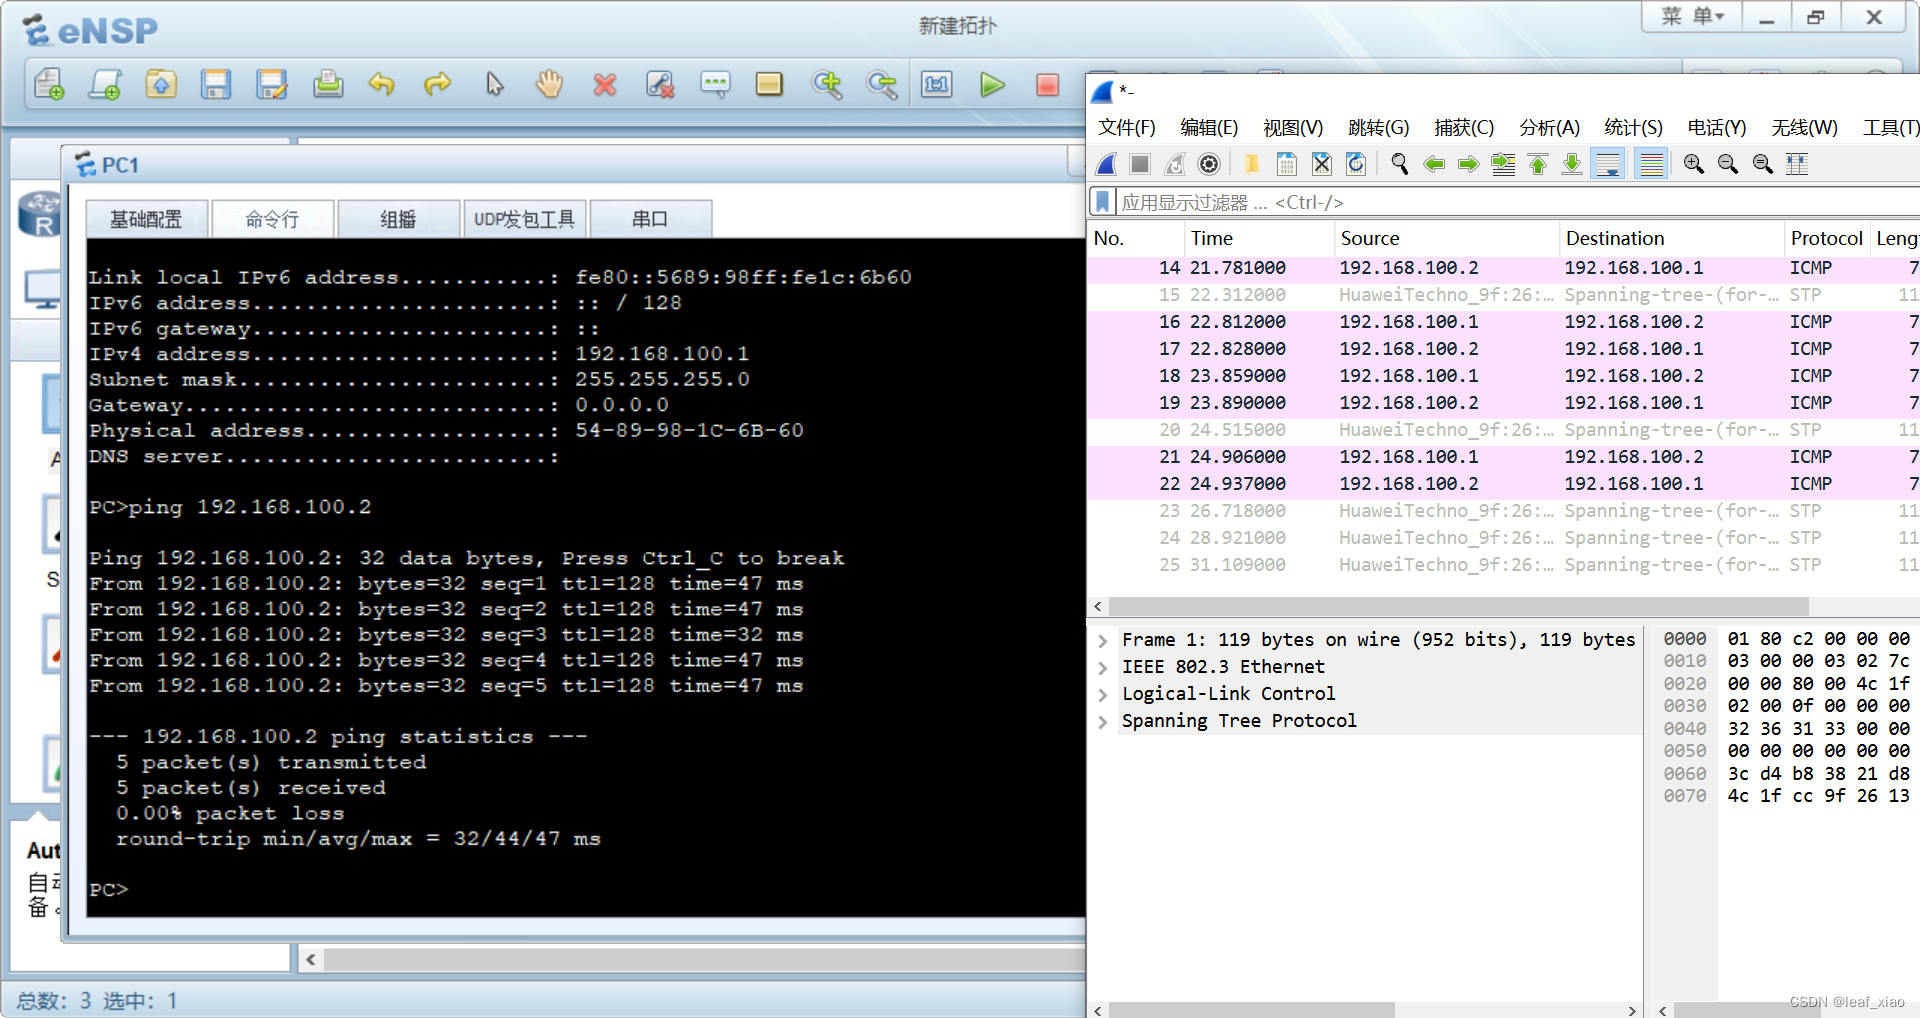The width and height of the screenshot is (1920, 1018).
Task: Print the topology using printer icon
Action: coord(328,85)
